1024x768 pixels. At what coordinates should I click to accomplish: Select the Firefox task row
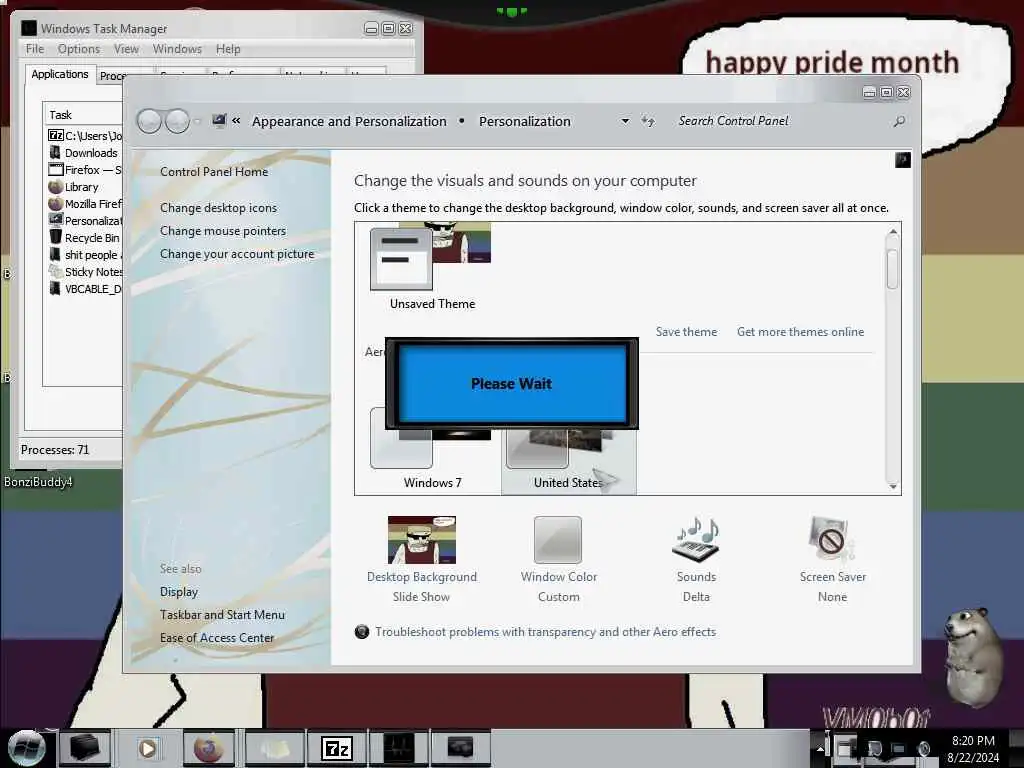tap(84, 170)
